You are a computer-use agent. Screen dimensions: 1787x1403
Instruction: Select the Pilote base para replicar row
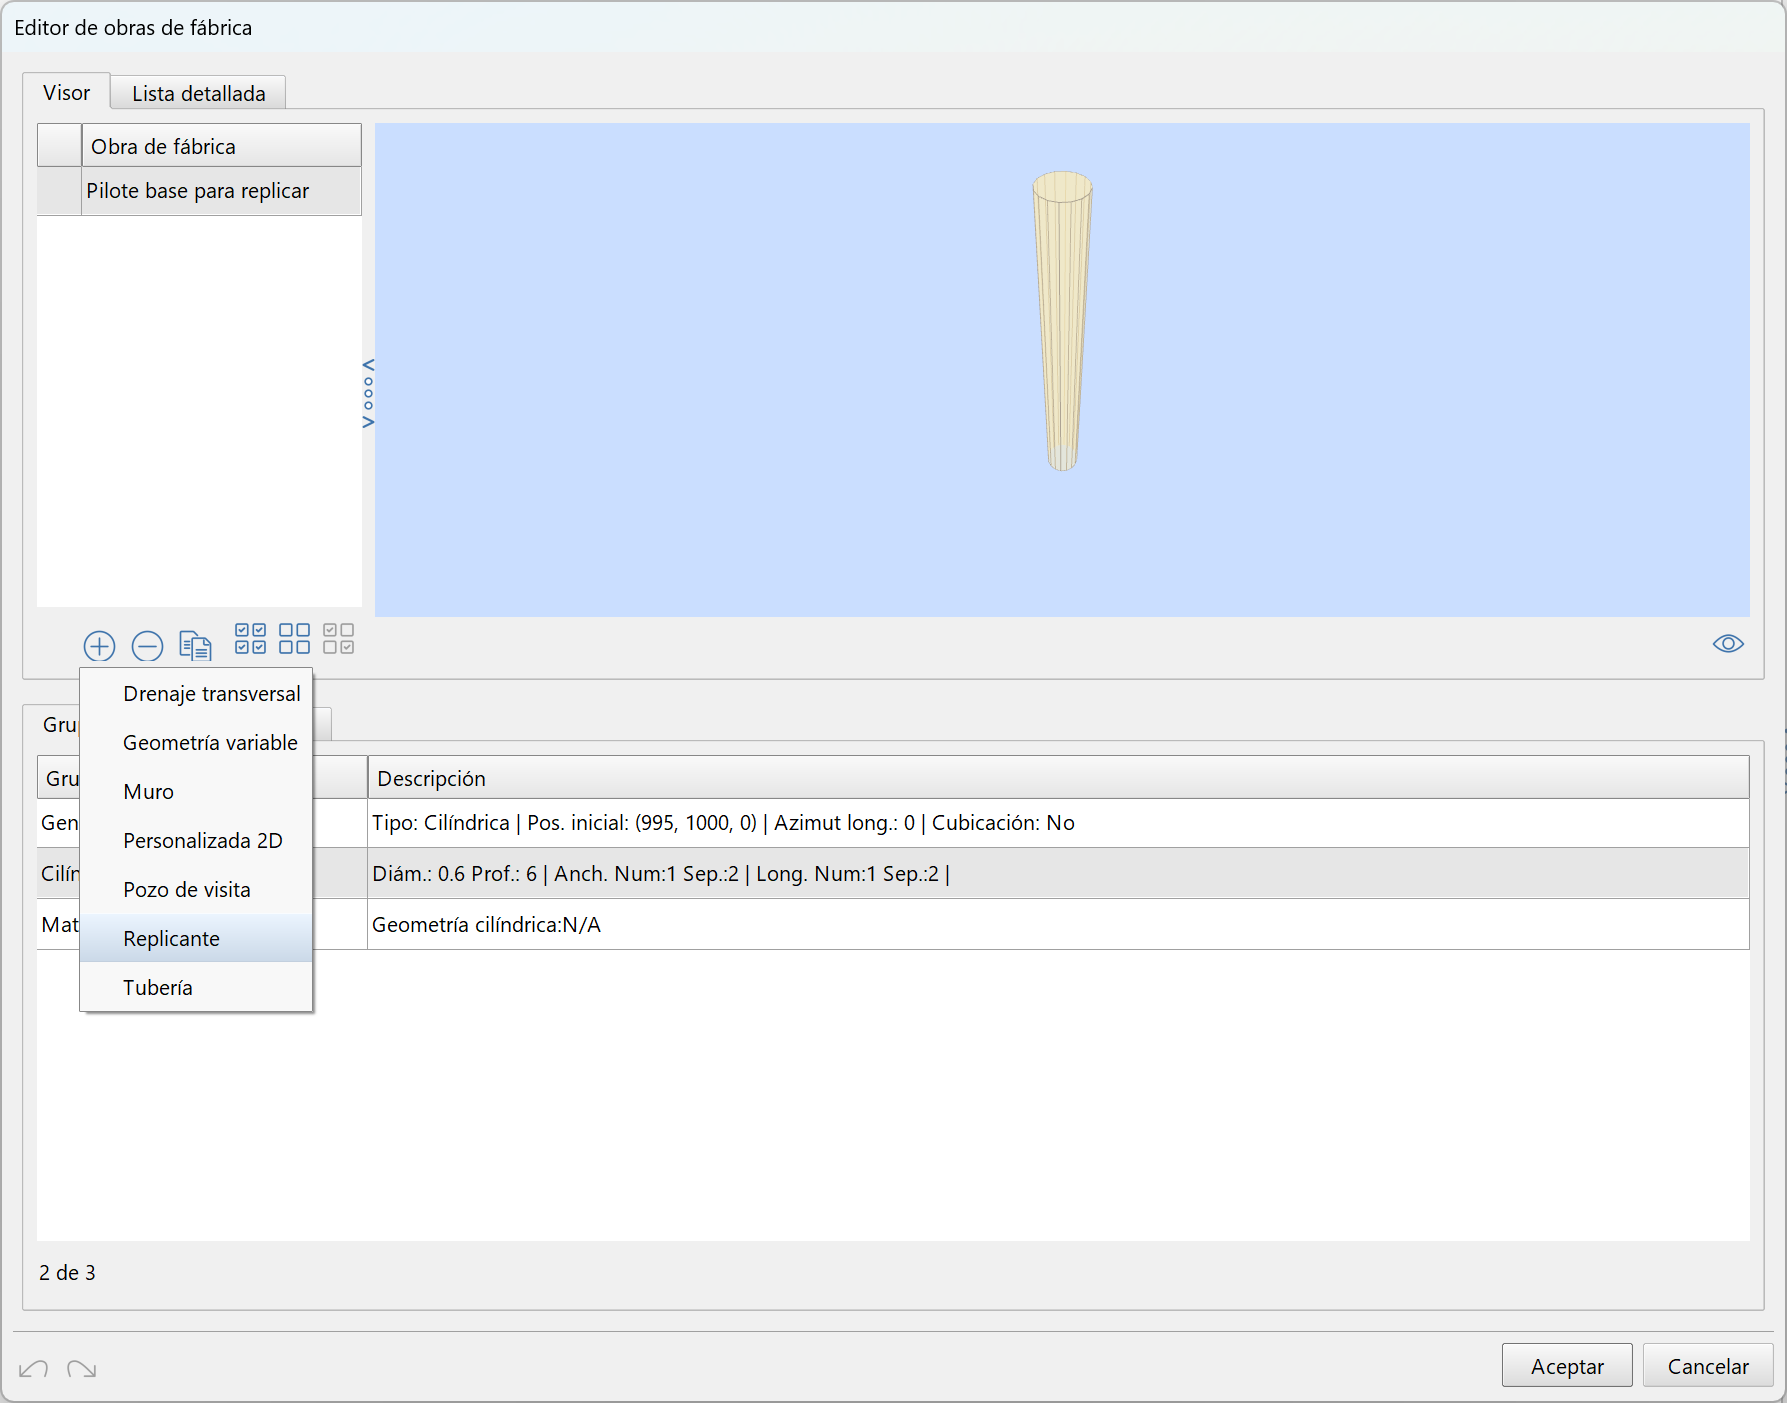[198, 191]
